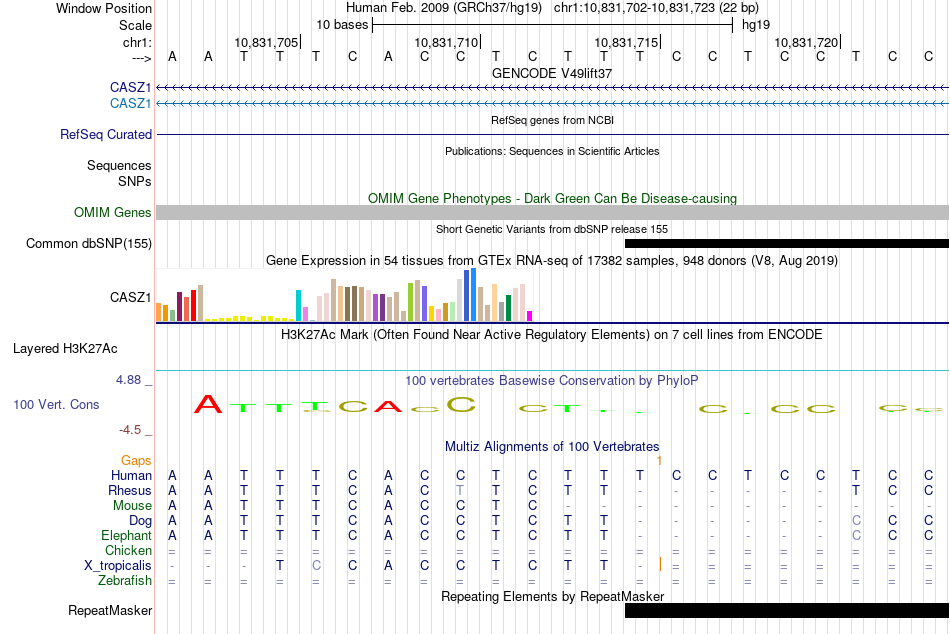Click Publications: Sequences in Scientific Articles title
950x634 pixels.
[x=552, y=151]
